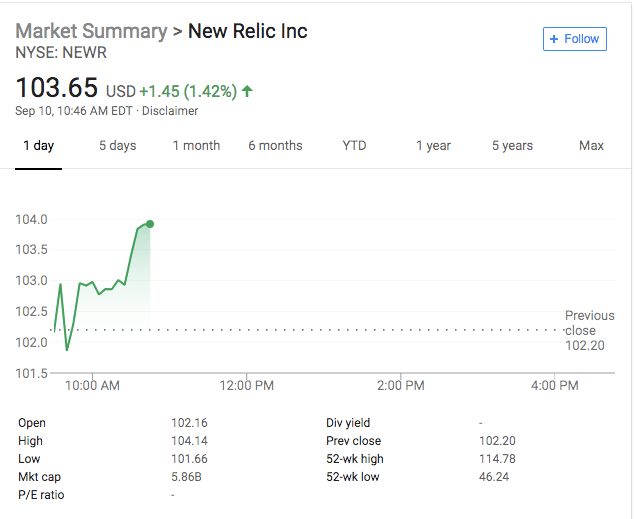Open the Disclaimer link
The height and width of the screenshot is (519, 634).
[170, 111]
